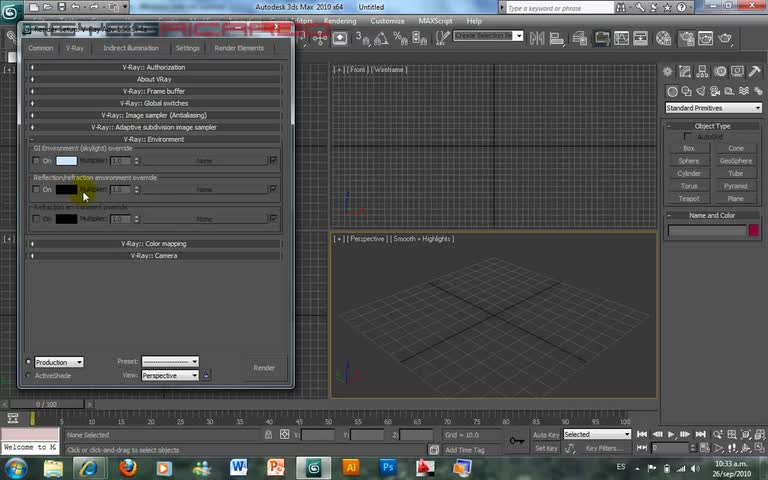Toggle Reflection environment map enable checkbox
Image resolution: width=768 pixels, height=480 pixels.
pos(273,189)
